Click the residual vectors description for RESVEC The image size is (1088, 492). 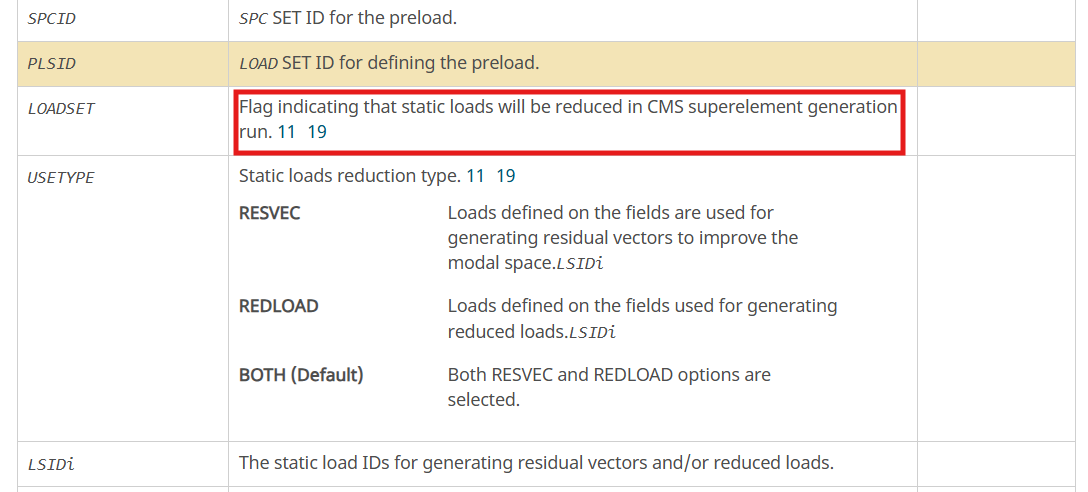622,238
